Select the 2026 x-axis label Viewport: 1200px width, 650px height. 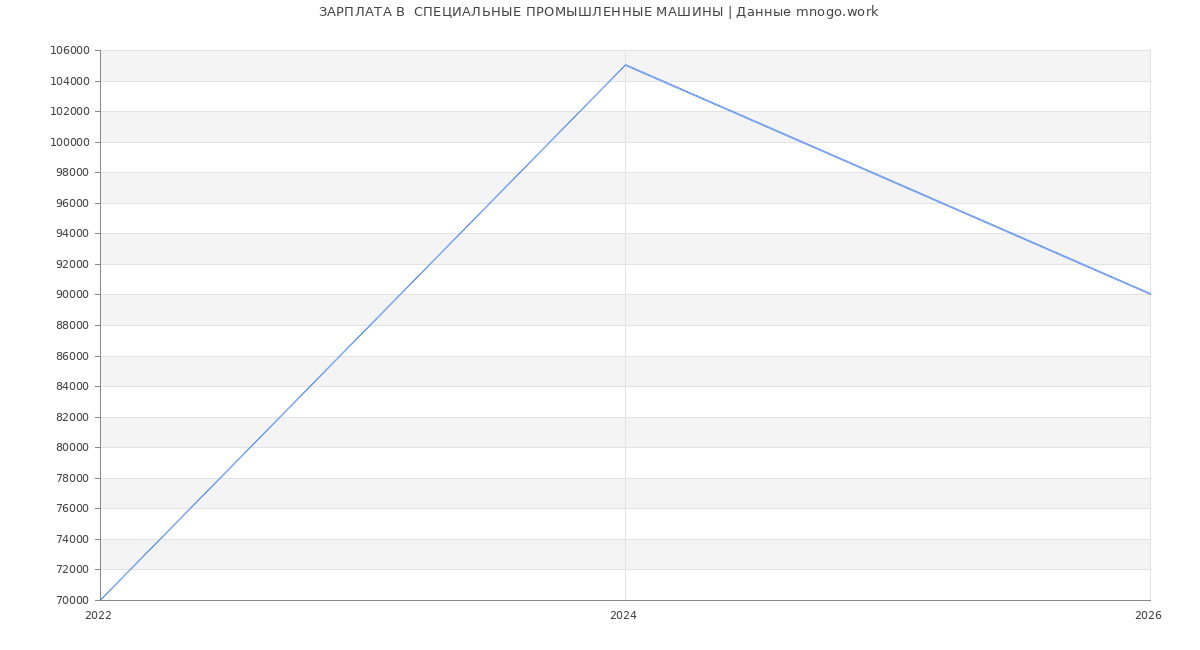(x=1148, y=616)
